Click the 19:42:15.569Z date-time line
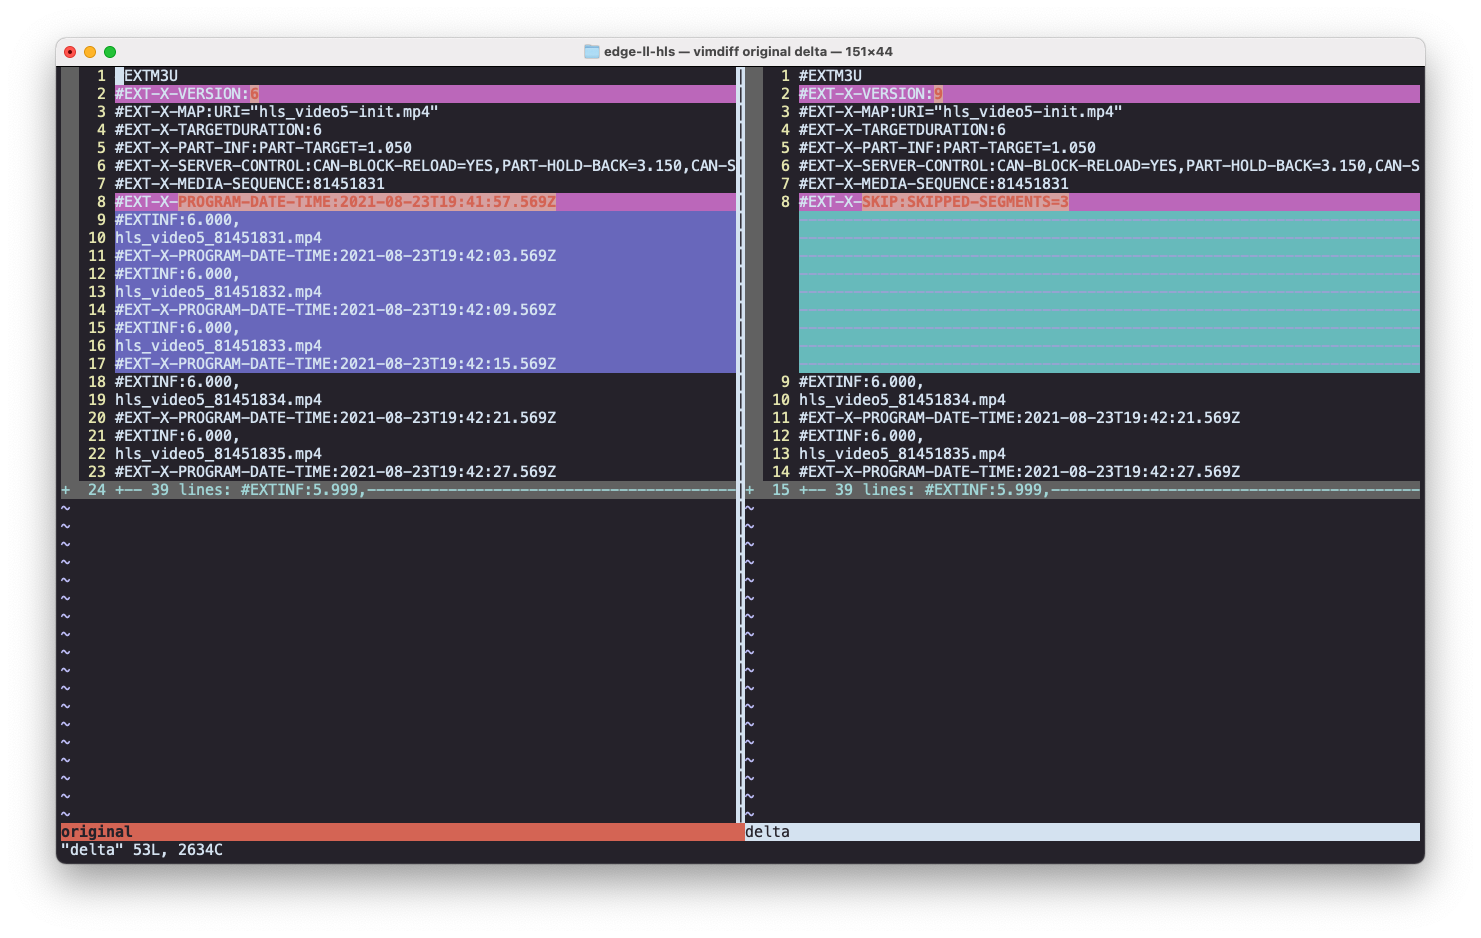The image size is (1481, 938). point(335,364)
